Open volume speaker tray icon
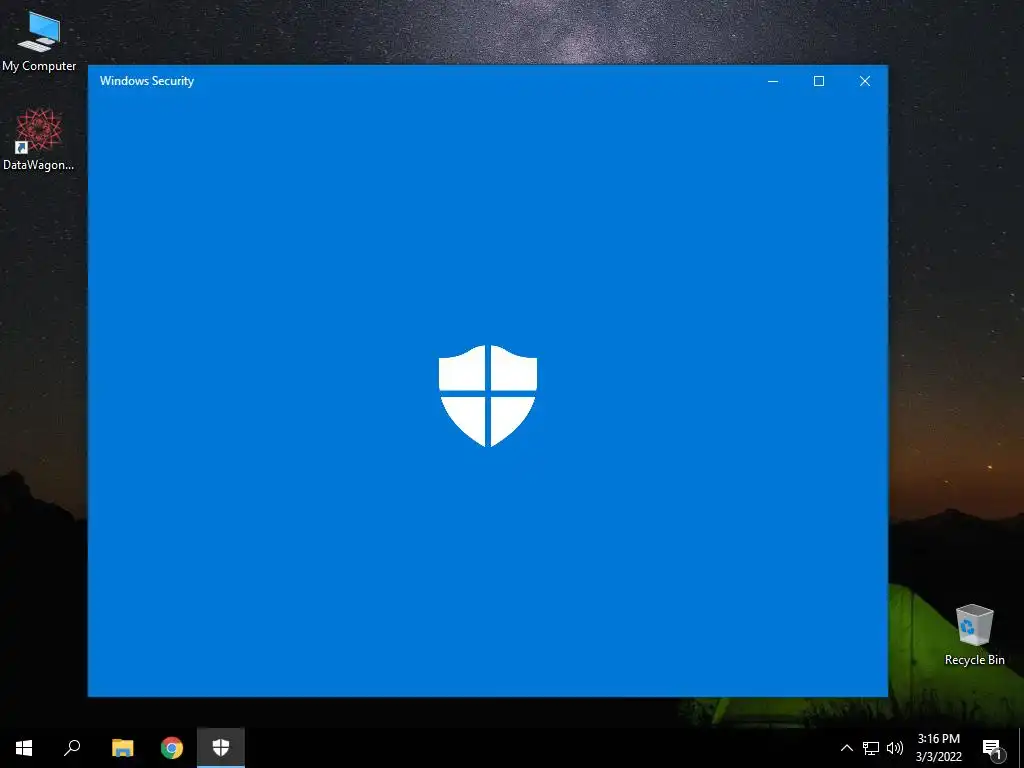 (895, 748)
